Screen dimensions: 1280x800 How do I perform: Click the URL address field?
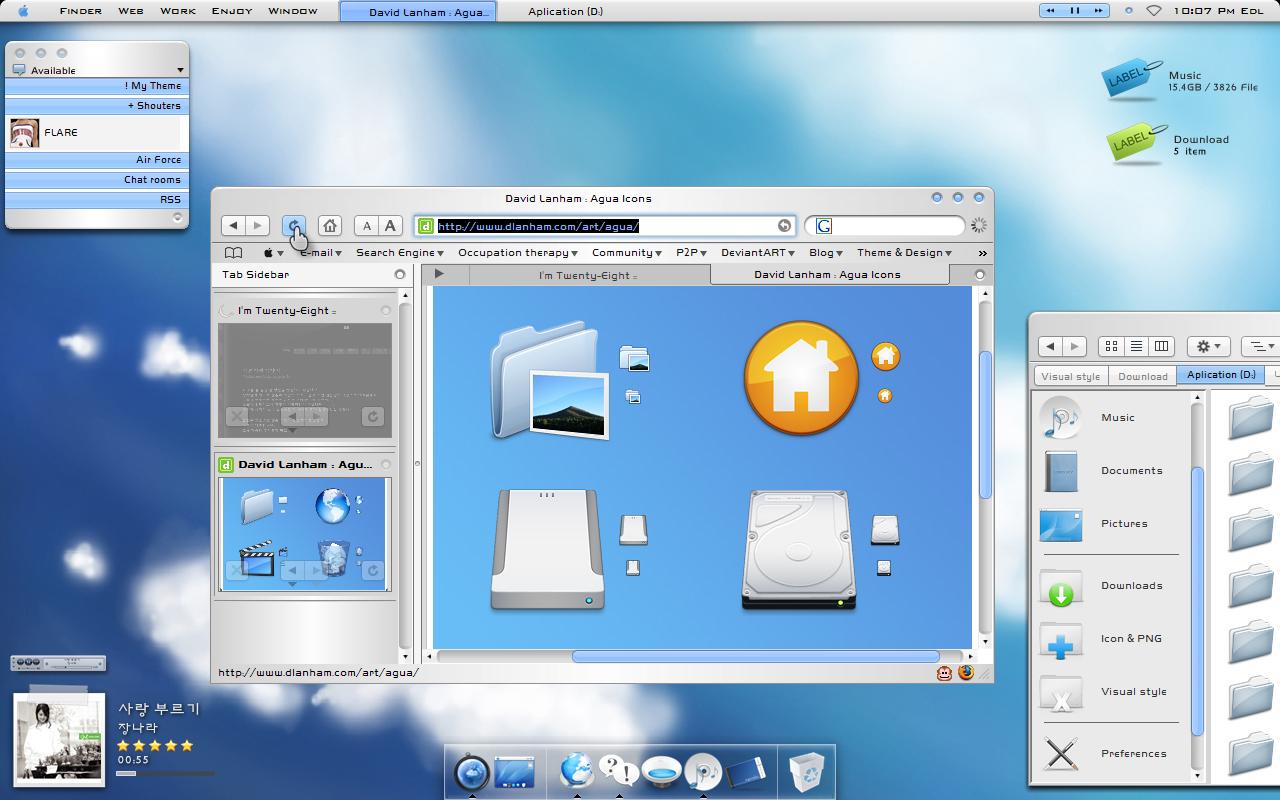pos(605,226)
